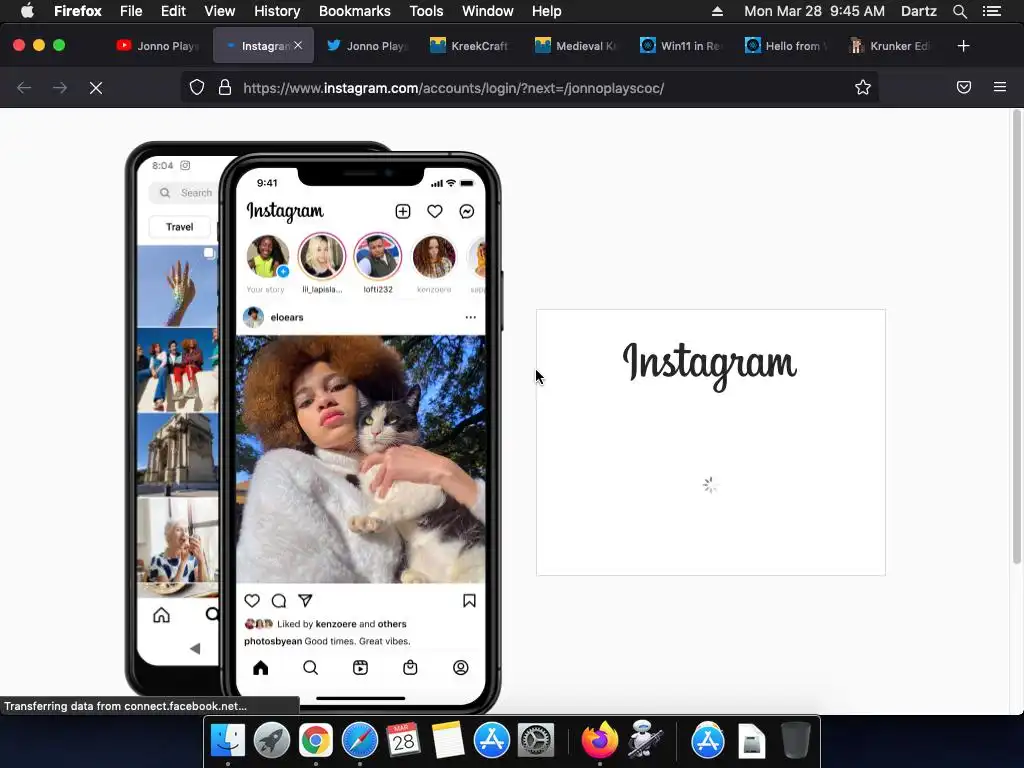The height and width of the screenshot is (768, 1024).
Task: Bookmark this page with the star icon
Action: (863, 88)
